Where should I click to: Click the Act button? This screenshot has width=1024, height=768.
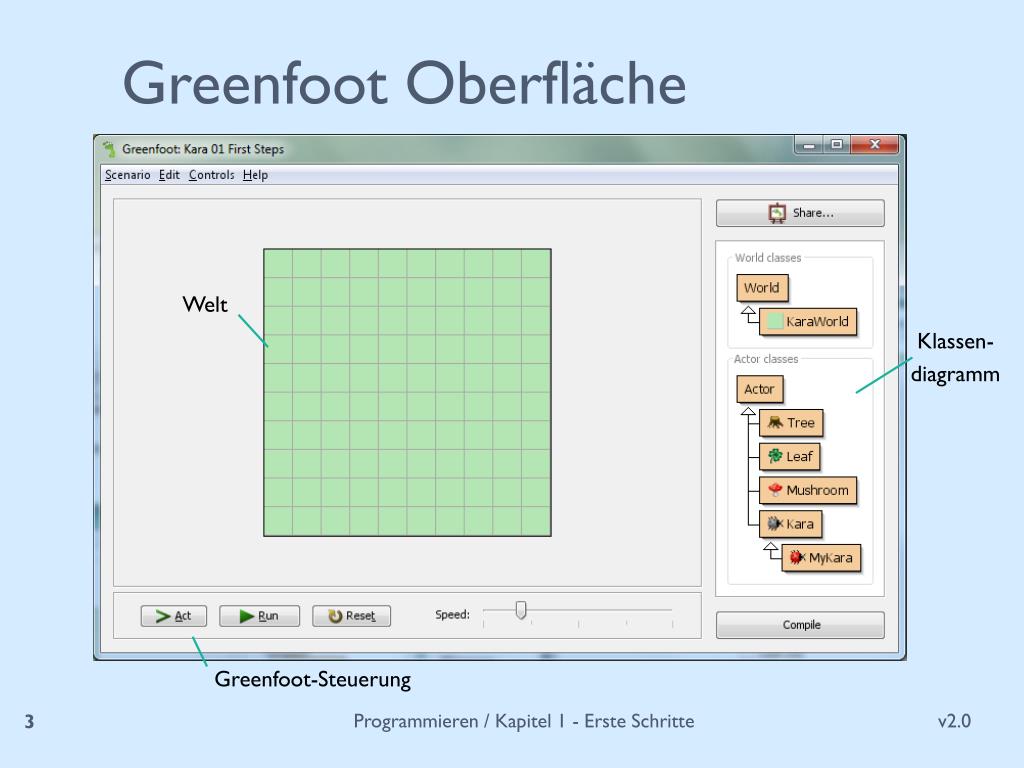click(x=174, y=616)
